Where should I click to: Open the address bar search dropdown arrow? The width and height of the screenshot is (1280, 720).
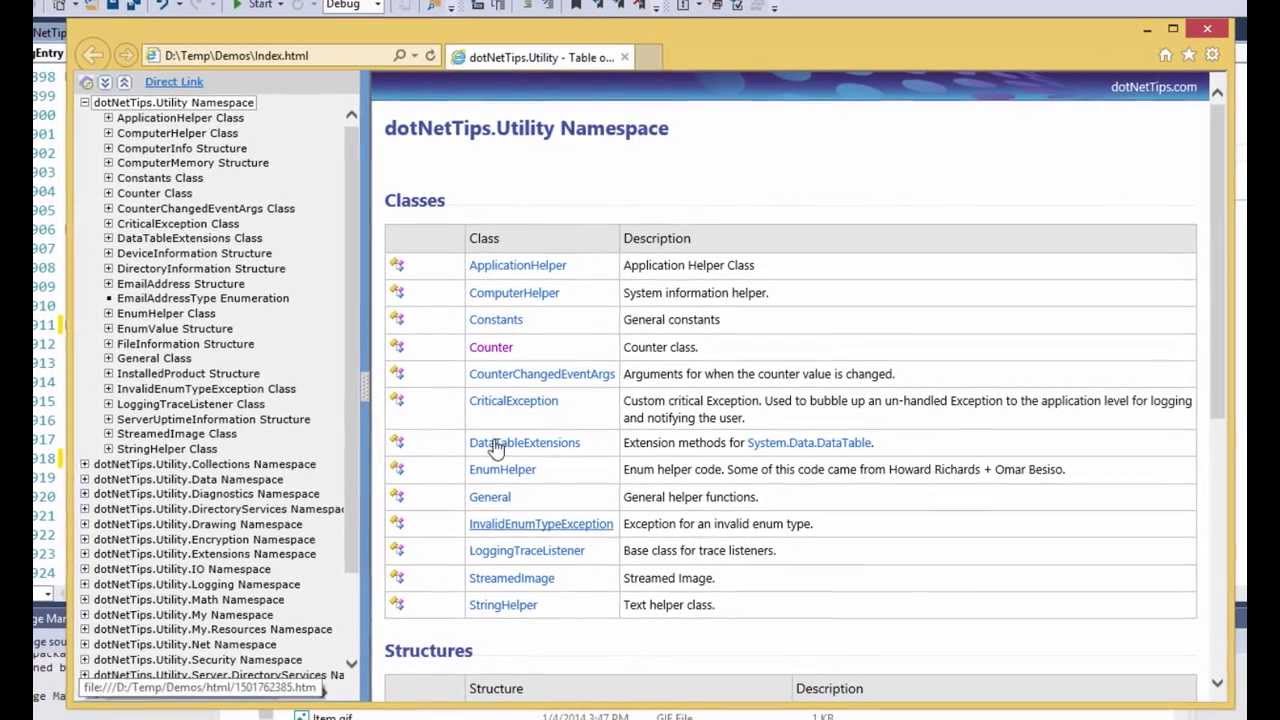[413, 56]
